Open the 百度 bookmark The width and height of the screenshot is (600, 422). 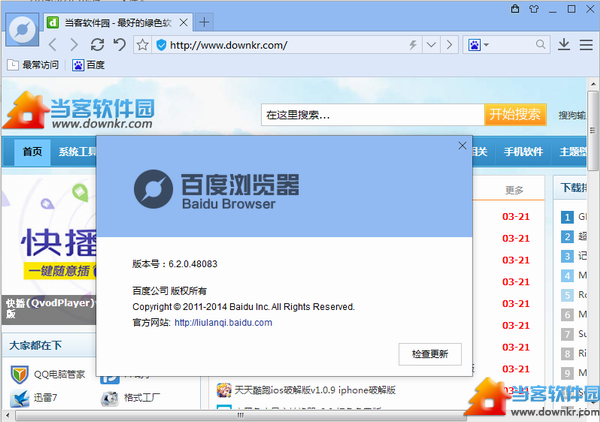[88, 65]
